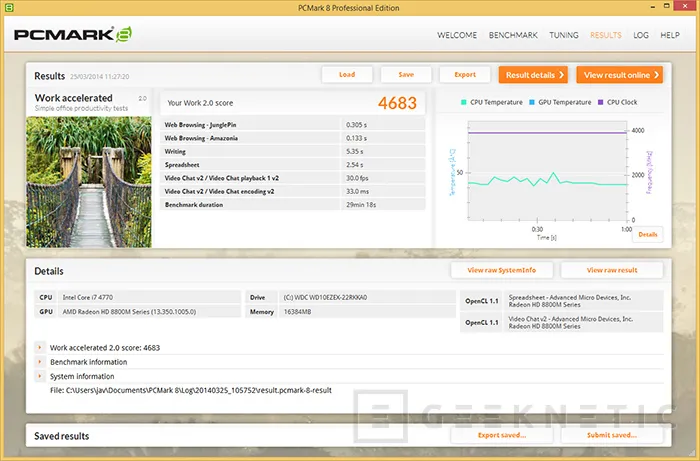
Task: Select Video Chat encoding v2 row
Action: tap(292, 191)
